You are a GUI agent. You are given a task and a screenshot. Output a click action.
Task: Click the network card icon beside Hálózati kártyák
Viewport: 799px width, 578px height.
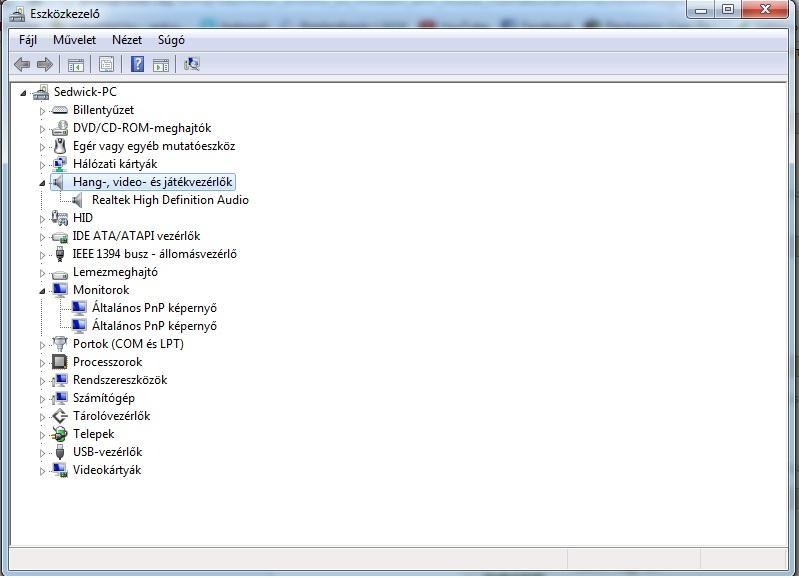[x=60, y=164]
